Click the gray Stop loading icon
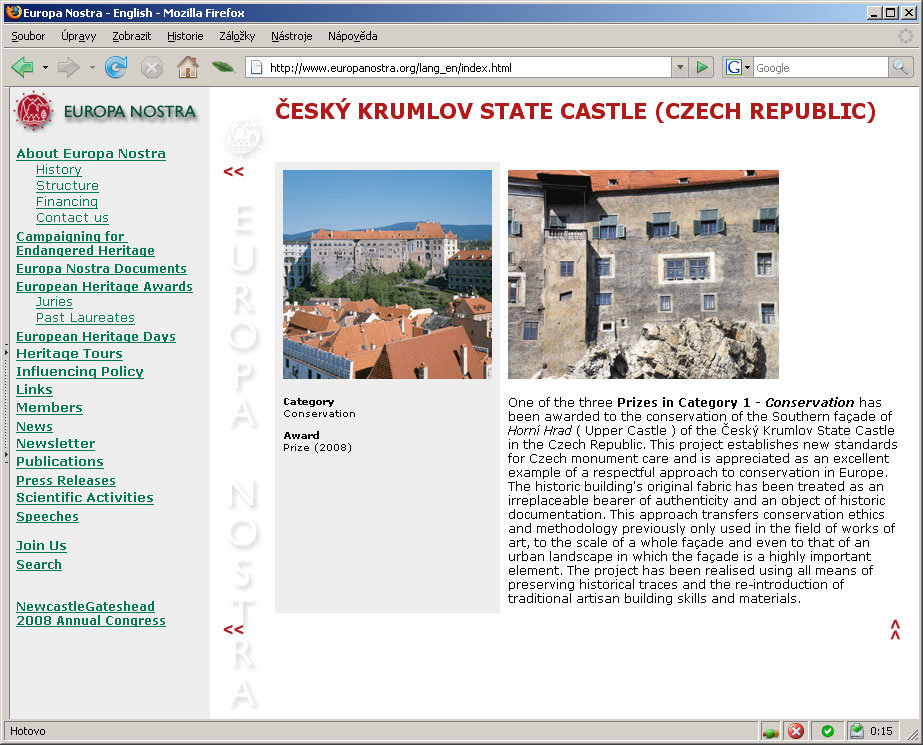This screenshot has height=745, width=923. coord(151,67)
